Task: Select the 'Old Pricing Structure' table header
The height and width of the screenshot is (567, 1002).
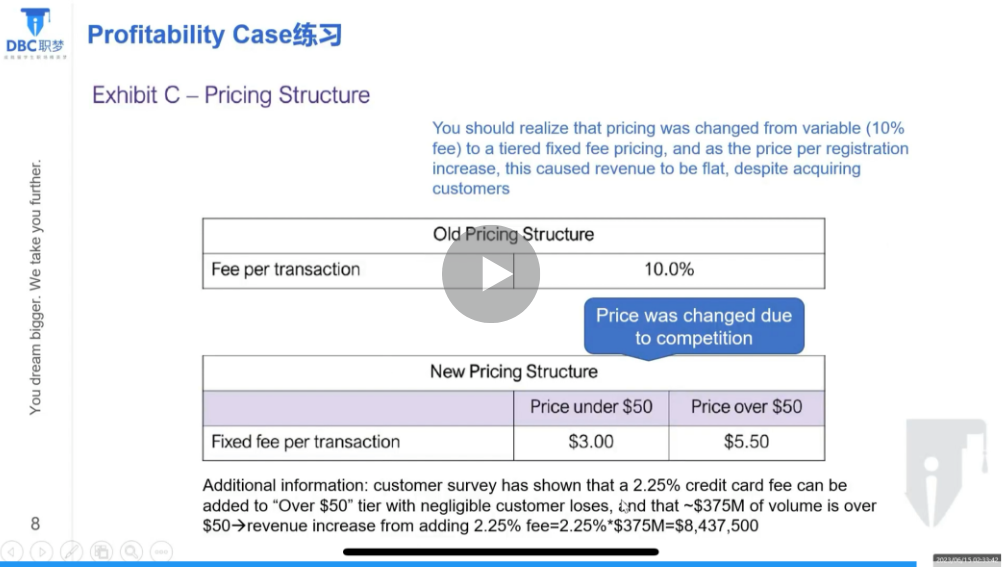Action: (x=514, y=235)
